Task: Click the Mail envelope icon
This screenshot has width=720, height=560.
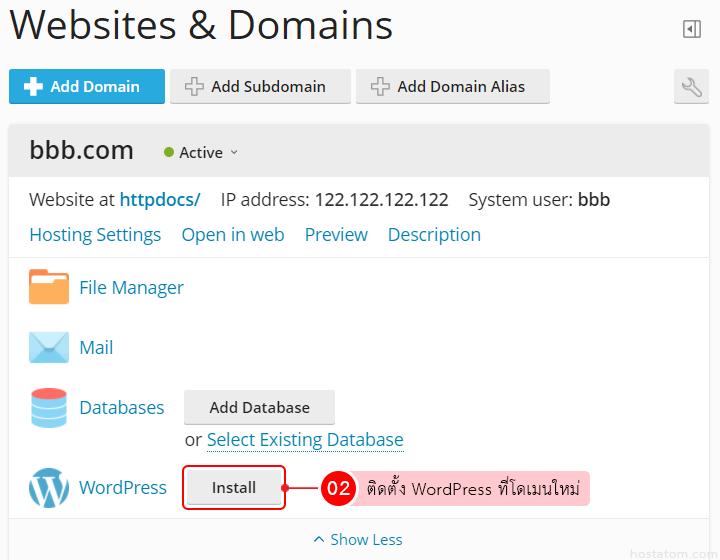Action: 49,347
